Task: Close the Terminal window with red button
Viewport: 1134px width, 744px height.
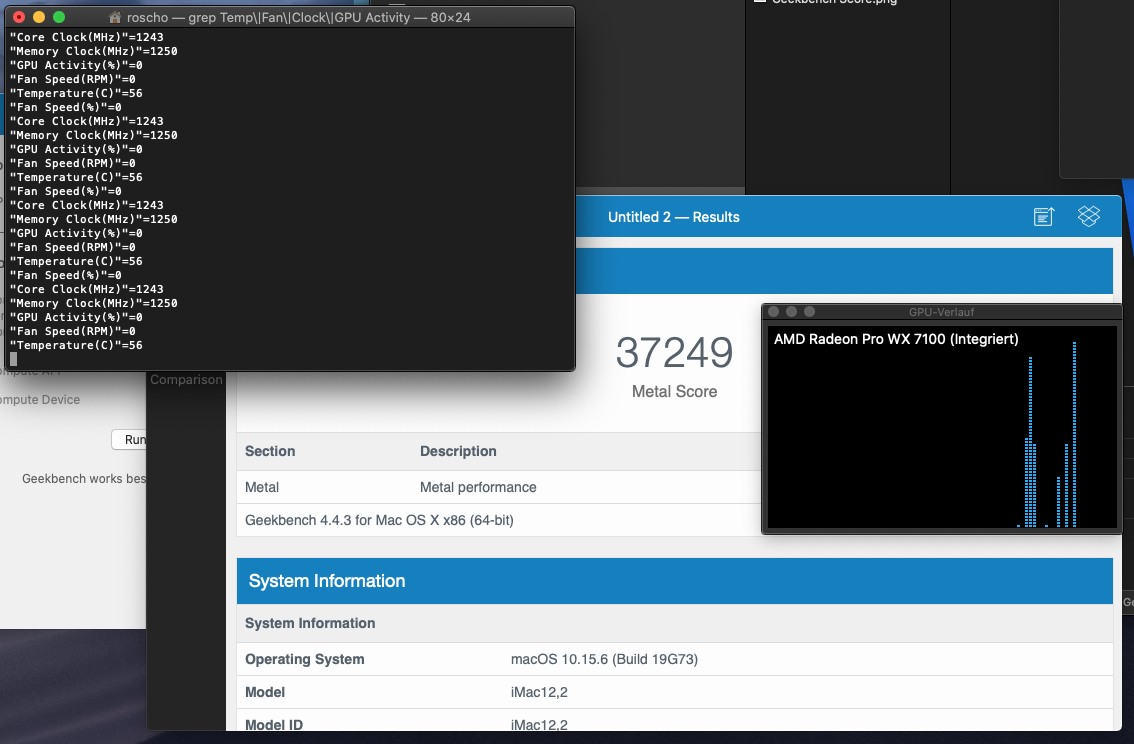Action: (20, 17)
